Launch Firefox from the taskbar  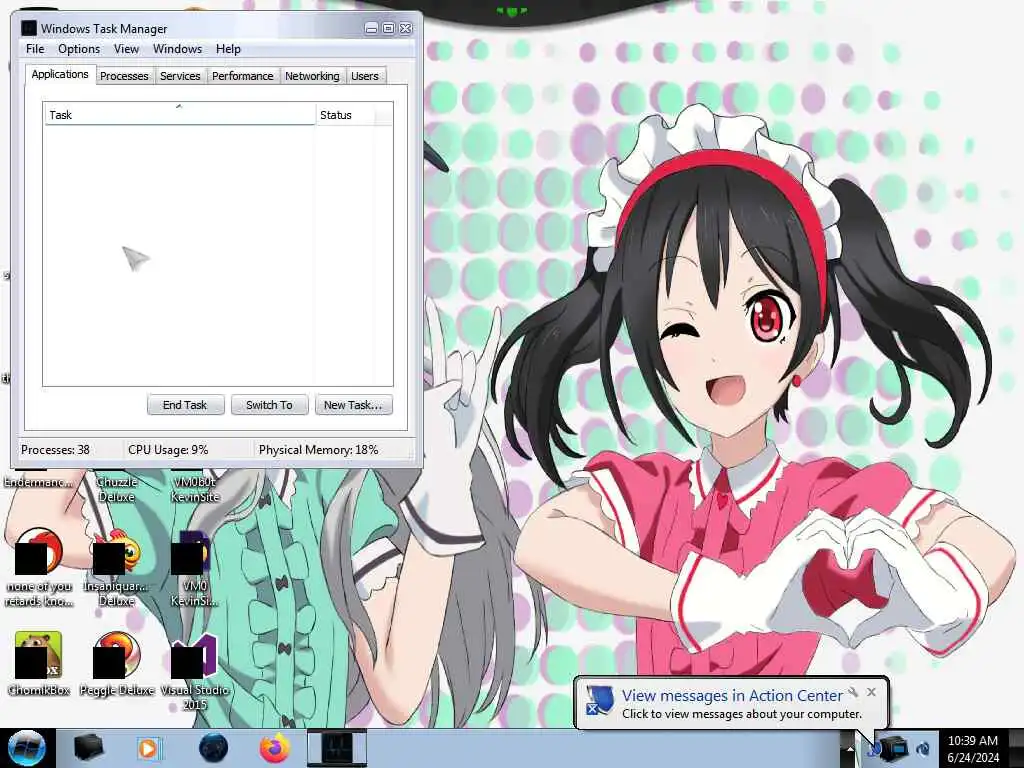click(275, 748)
